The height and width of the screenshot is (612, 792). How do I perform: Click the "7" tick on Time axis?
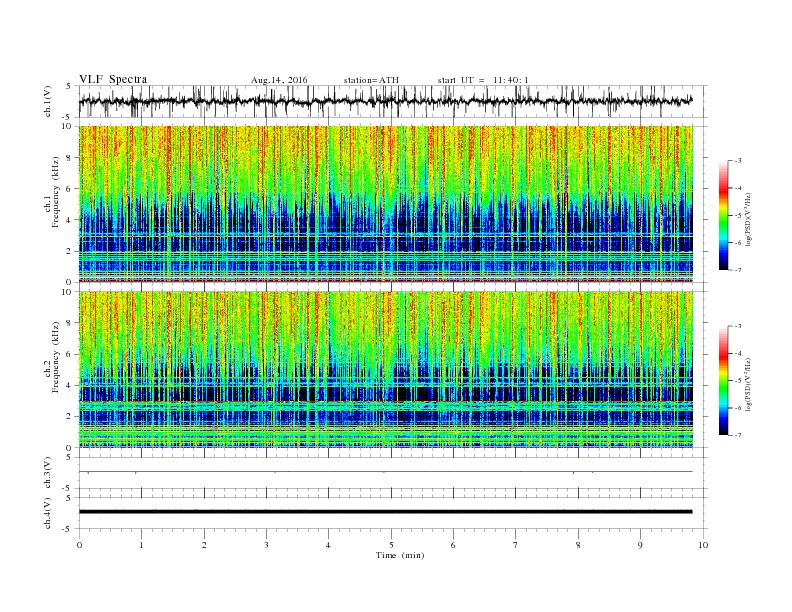click(x=515, y=545)
